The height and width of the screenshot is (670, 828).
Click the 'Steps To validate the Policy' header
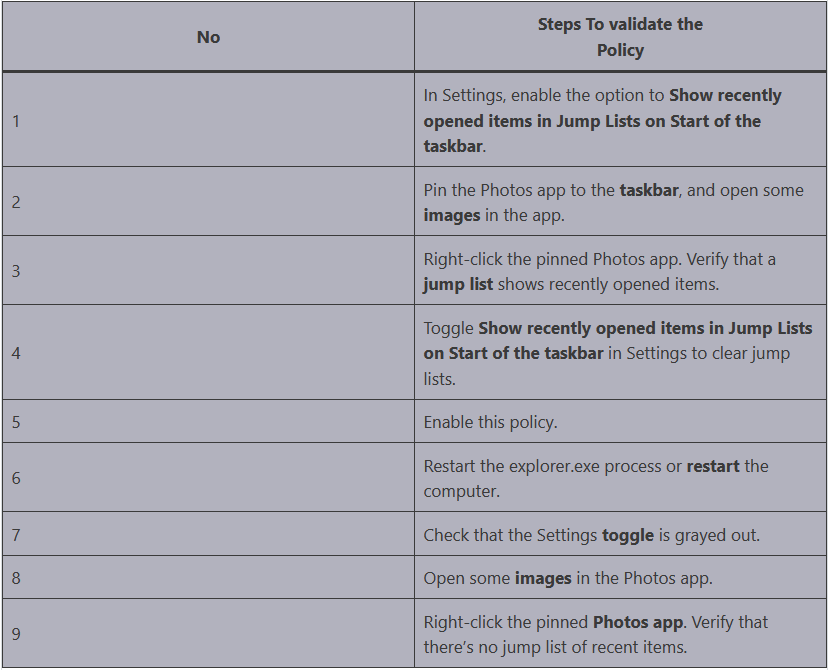620,37
